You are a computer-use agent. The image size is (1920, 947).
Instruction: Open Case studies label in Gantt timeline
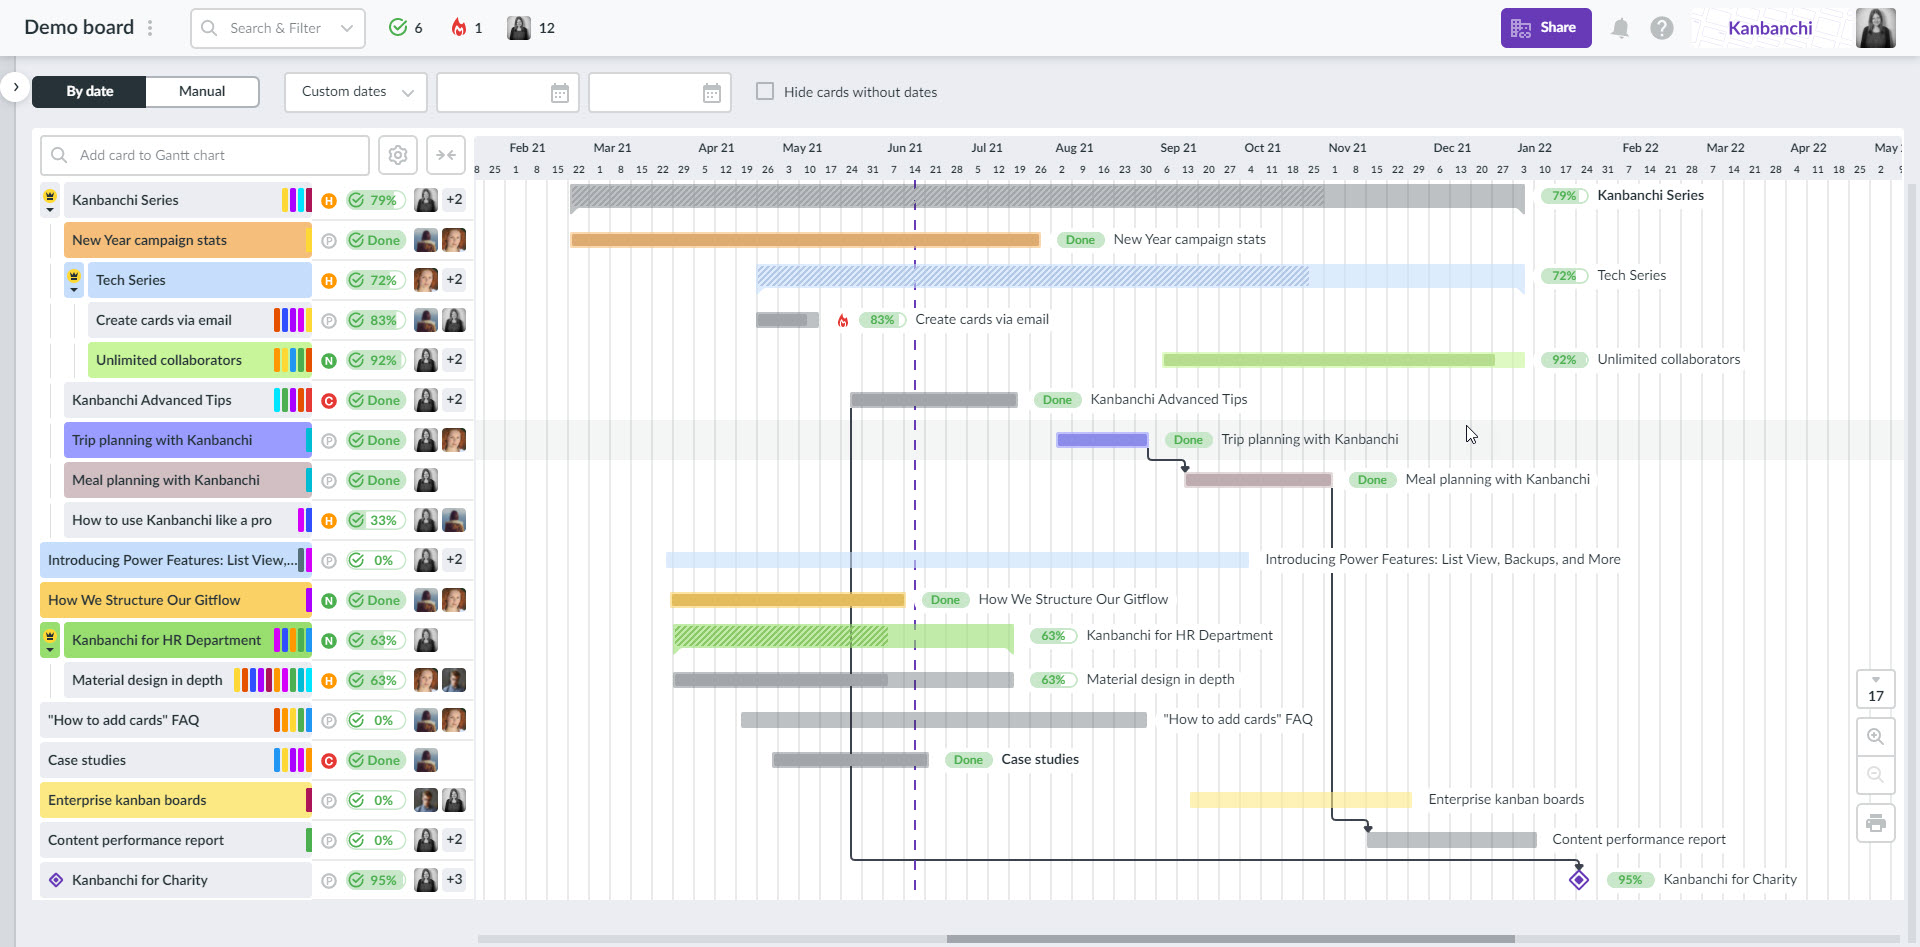[1040, 759]
